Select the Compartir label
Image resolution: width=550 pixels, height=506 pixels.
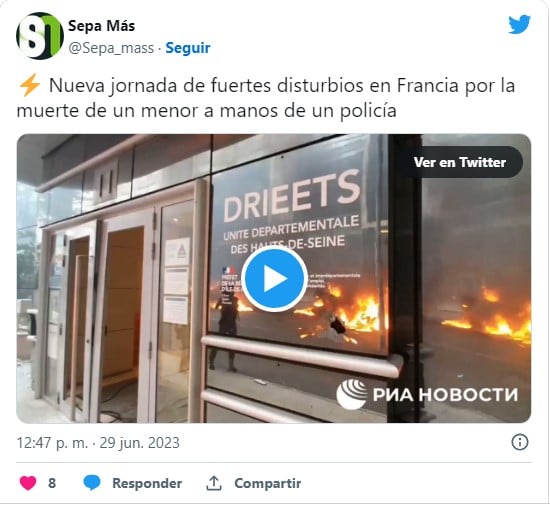[x=268, y=484]
